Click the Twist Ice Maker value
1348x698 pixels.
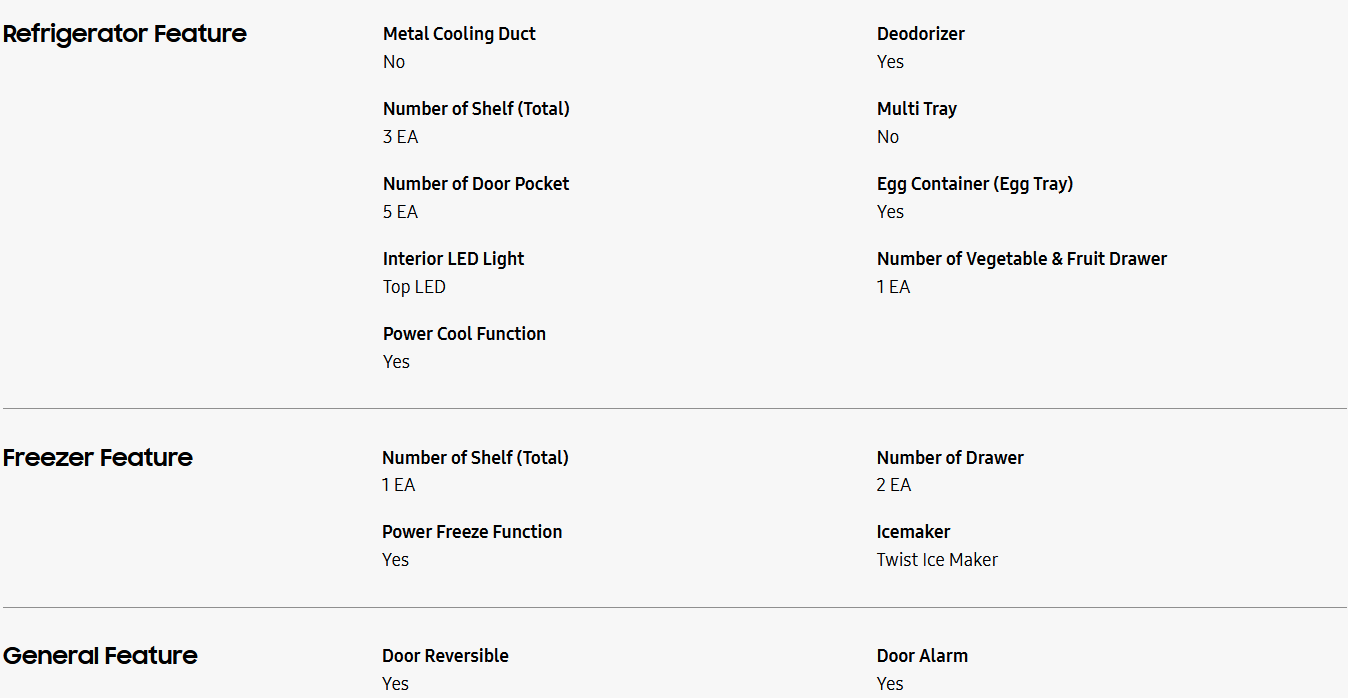click(x=937, y=560)
